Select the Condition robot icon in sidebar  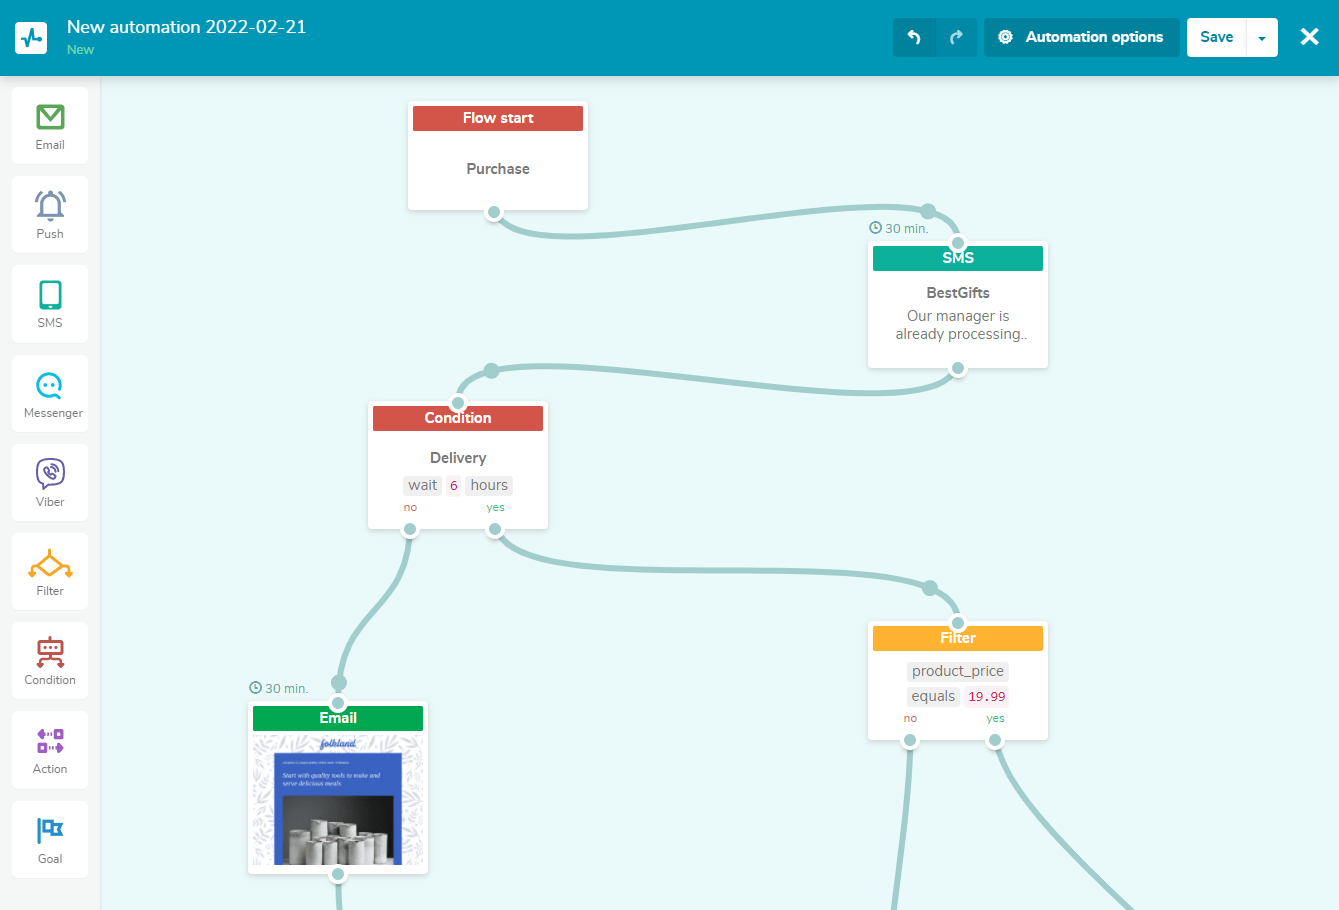pos(50,653)
